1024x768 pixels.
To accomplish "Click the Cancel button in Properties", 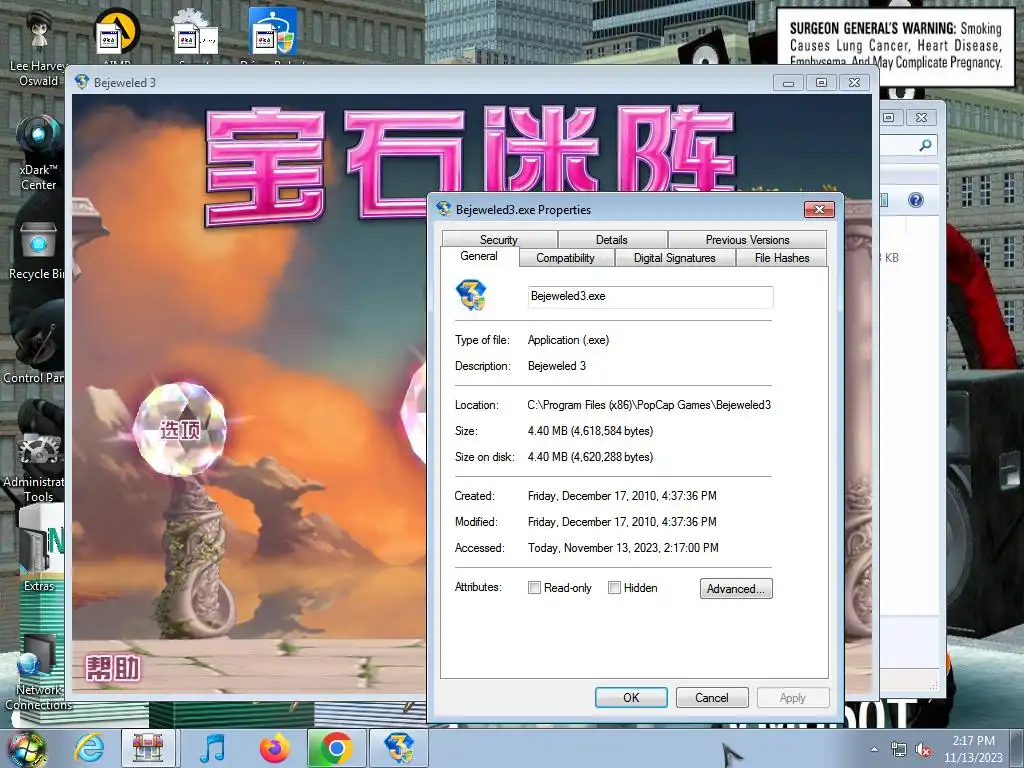I will tap(711, 697).
